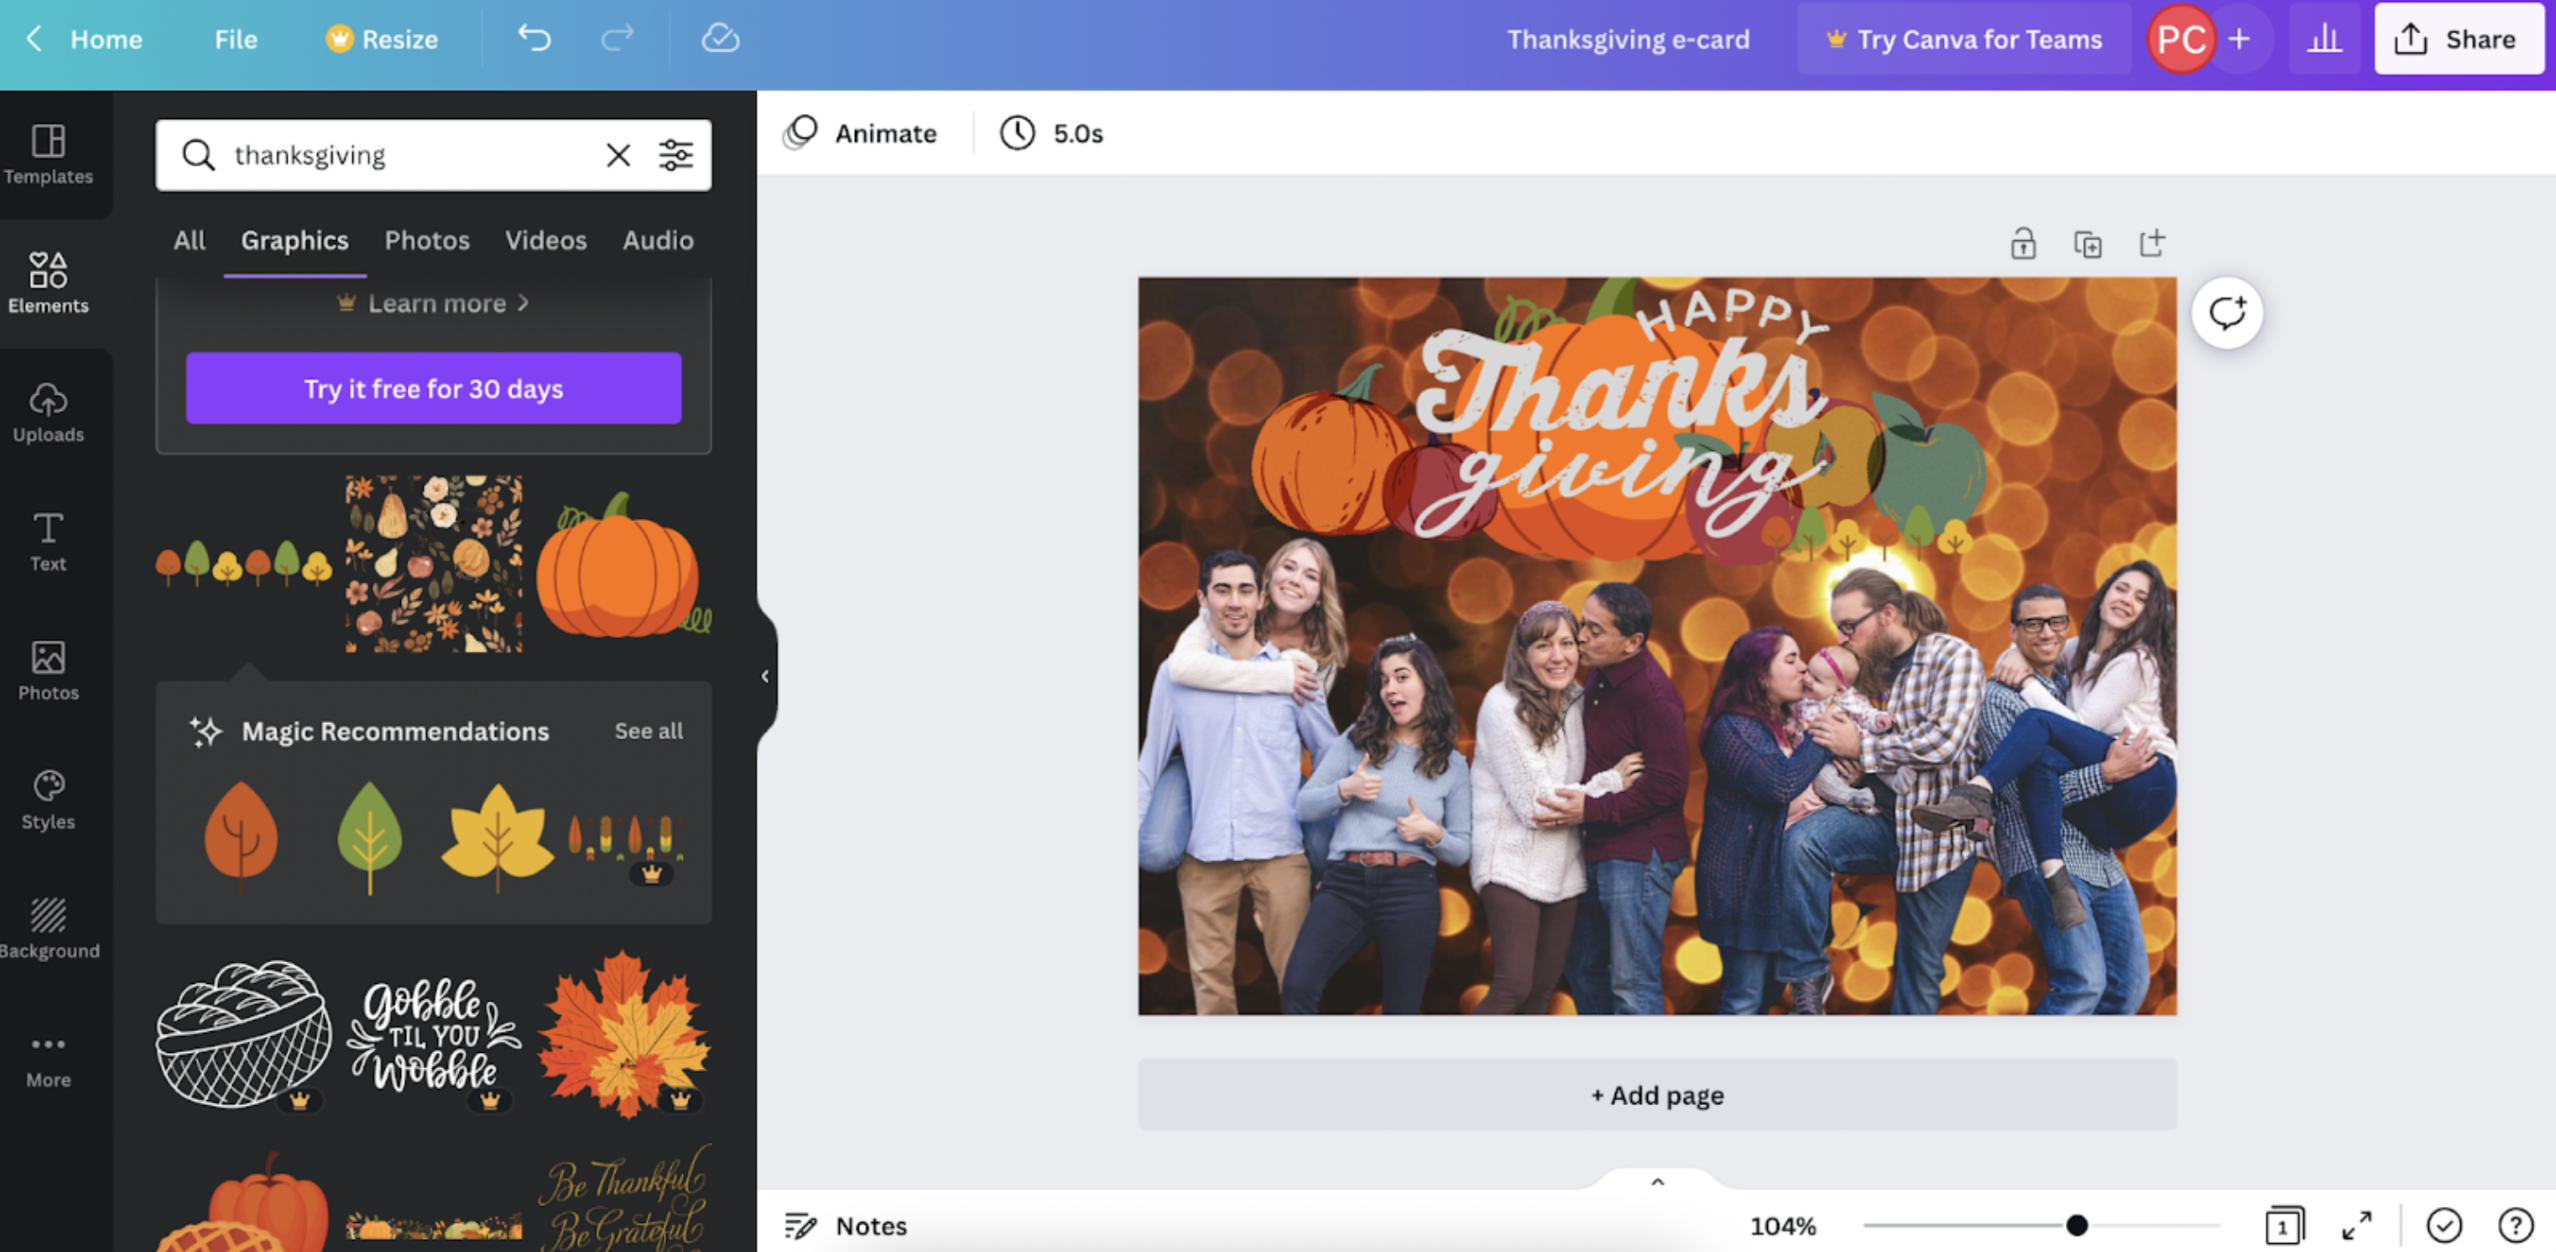Click the Learn more link
This screenshot has height=1252, width=2556.
pyautogui.click(x=434, y=303)
